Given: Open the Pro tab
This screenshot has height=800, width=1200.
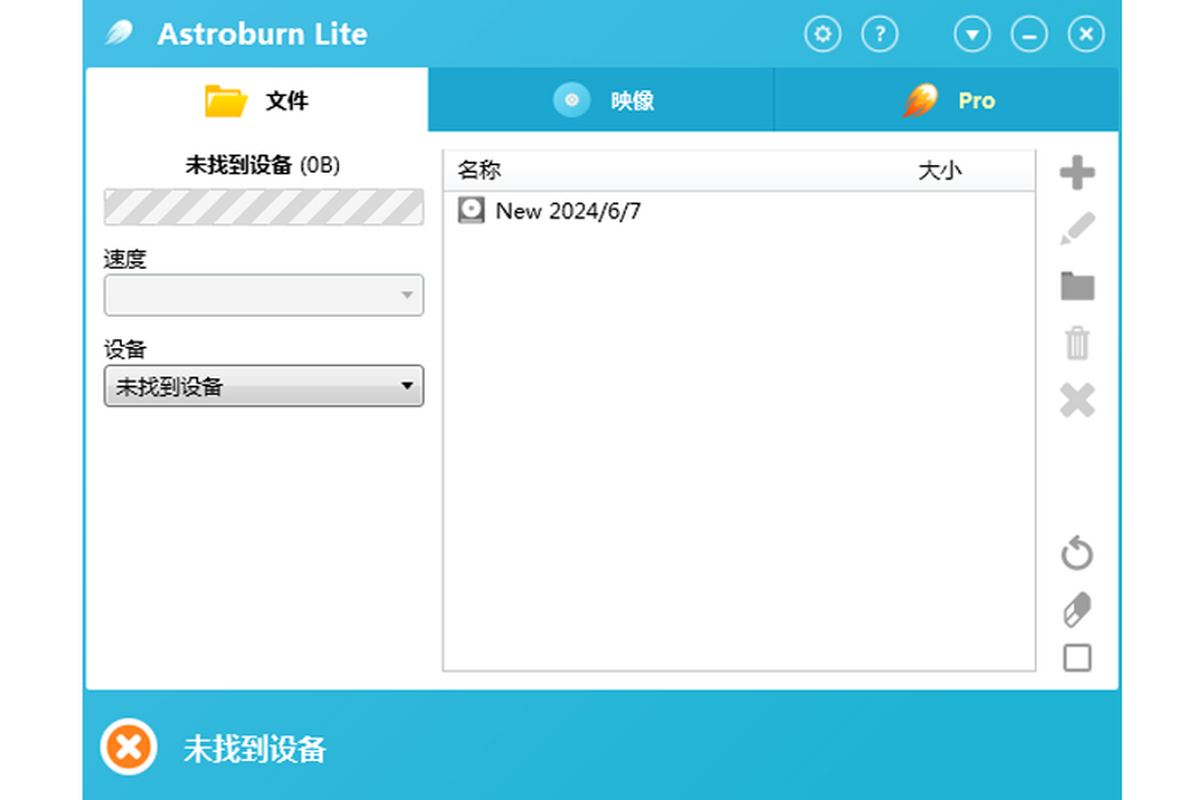Looking at the screenshot, I should point(946,100).
